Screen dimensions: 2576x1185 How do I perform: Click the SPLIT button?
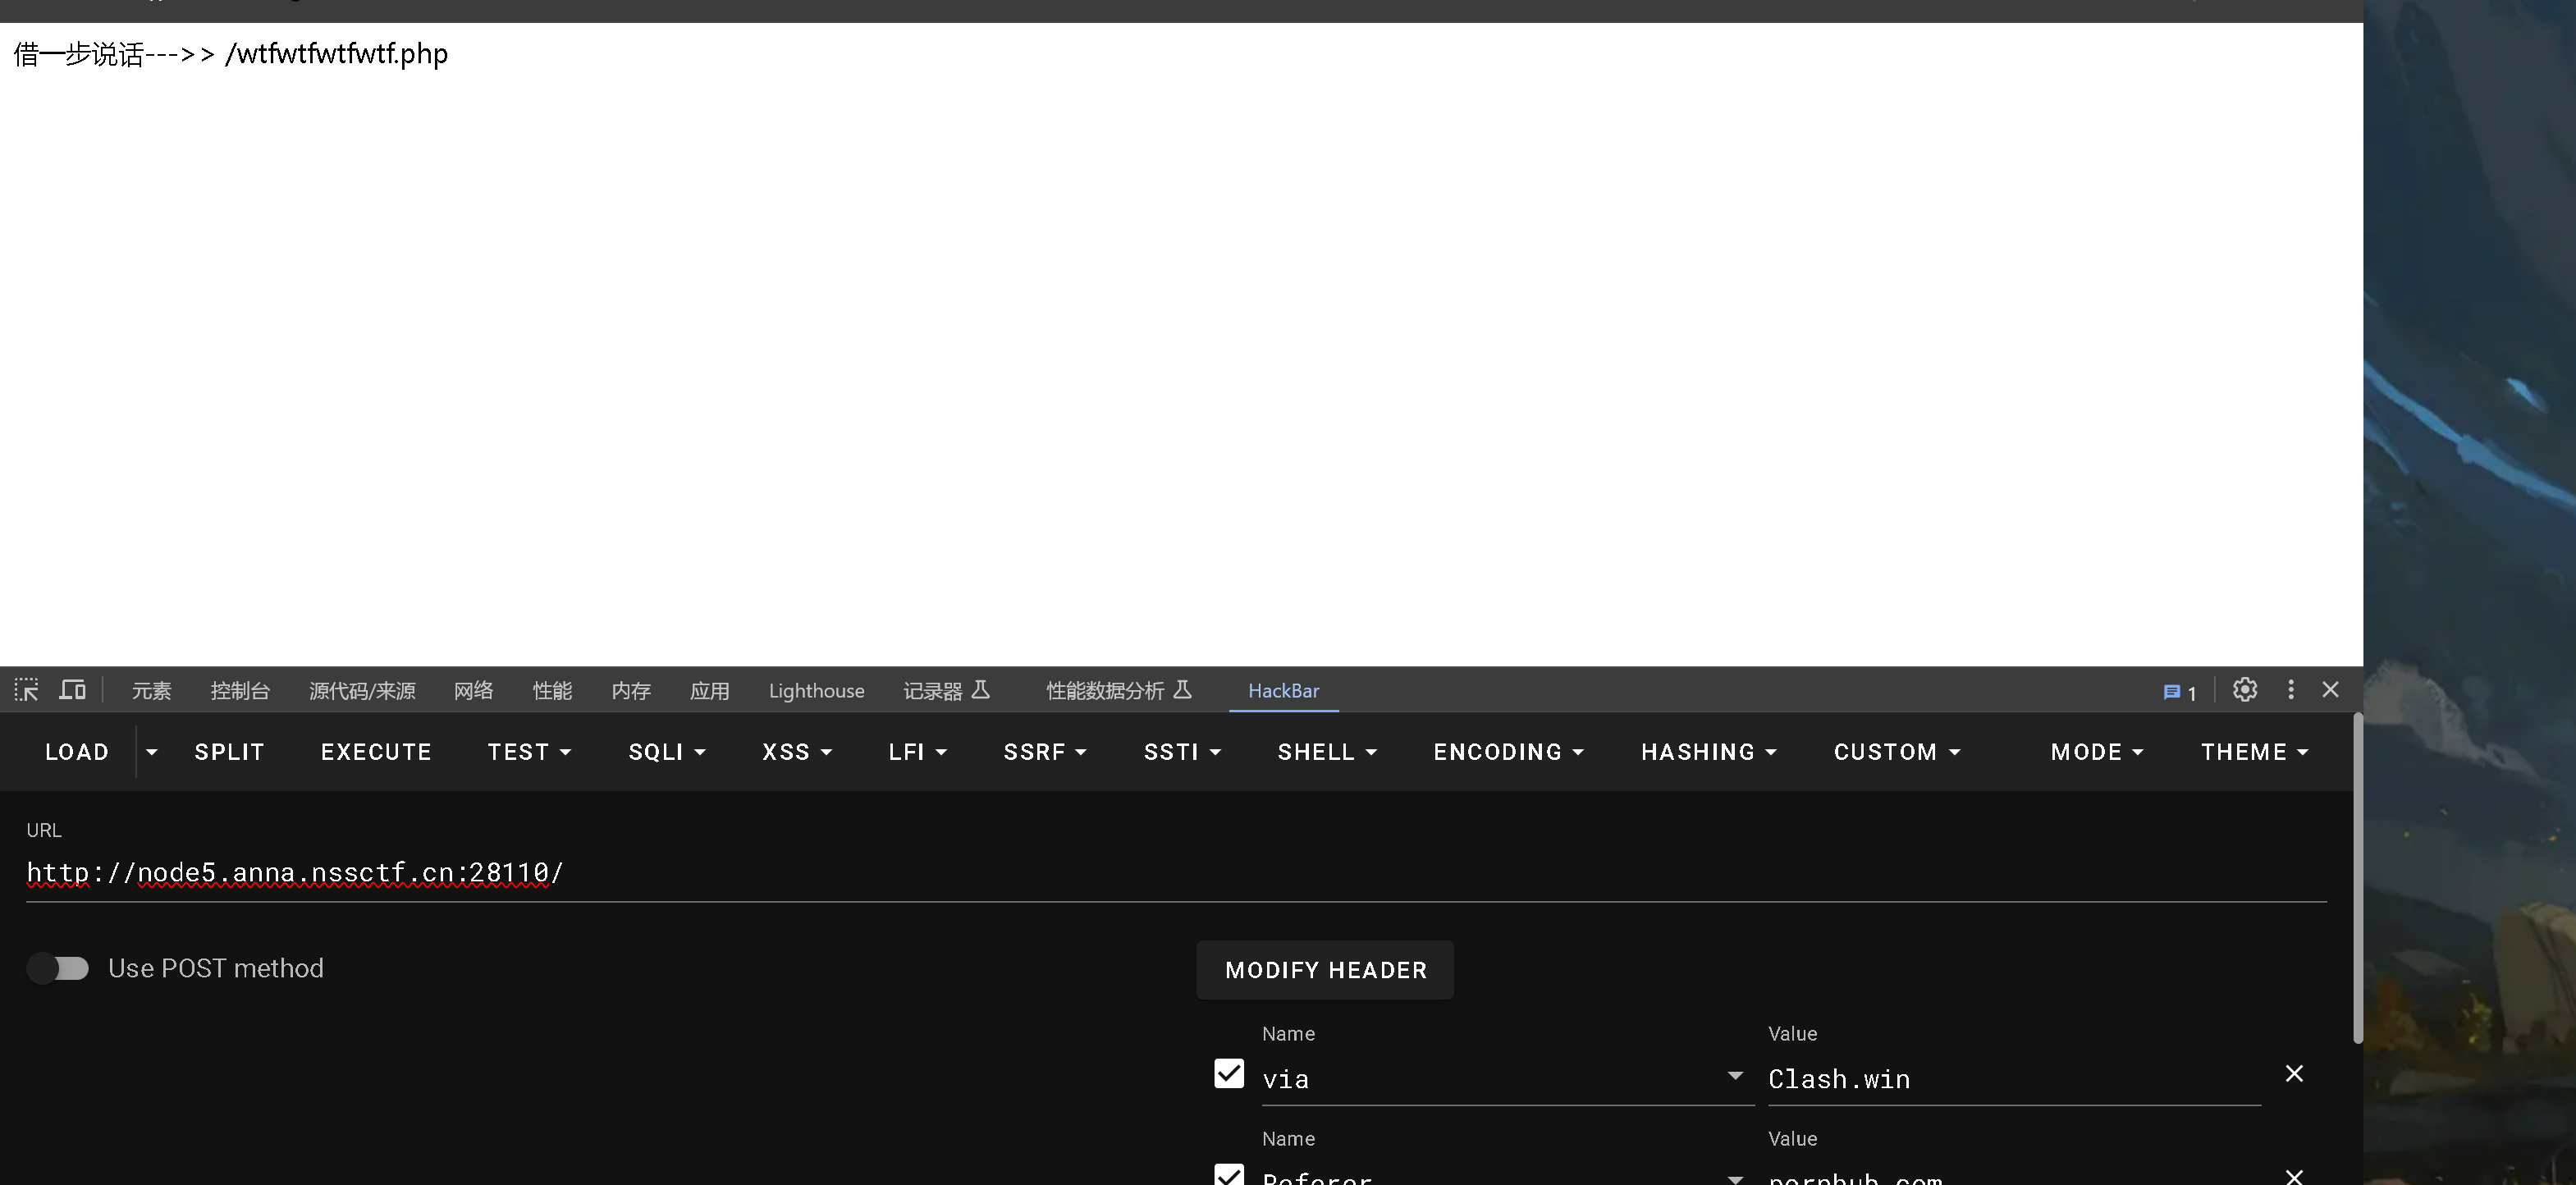pyautogui.click(x=229, y=752)
